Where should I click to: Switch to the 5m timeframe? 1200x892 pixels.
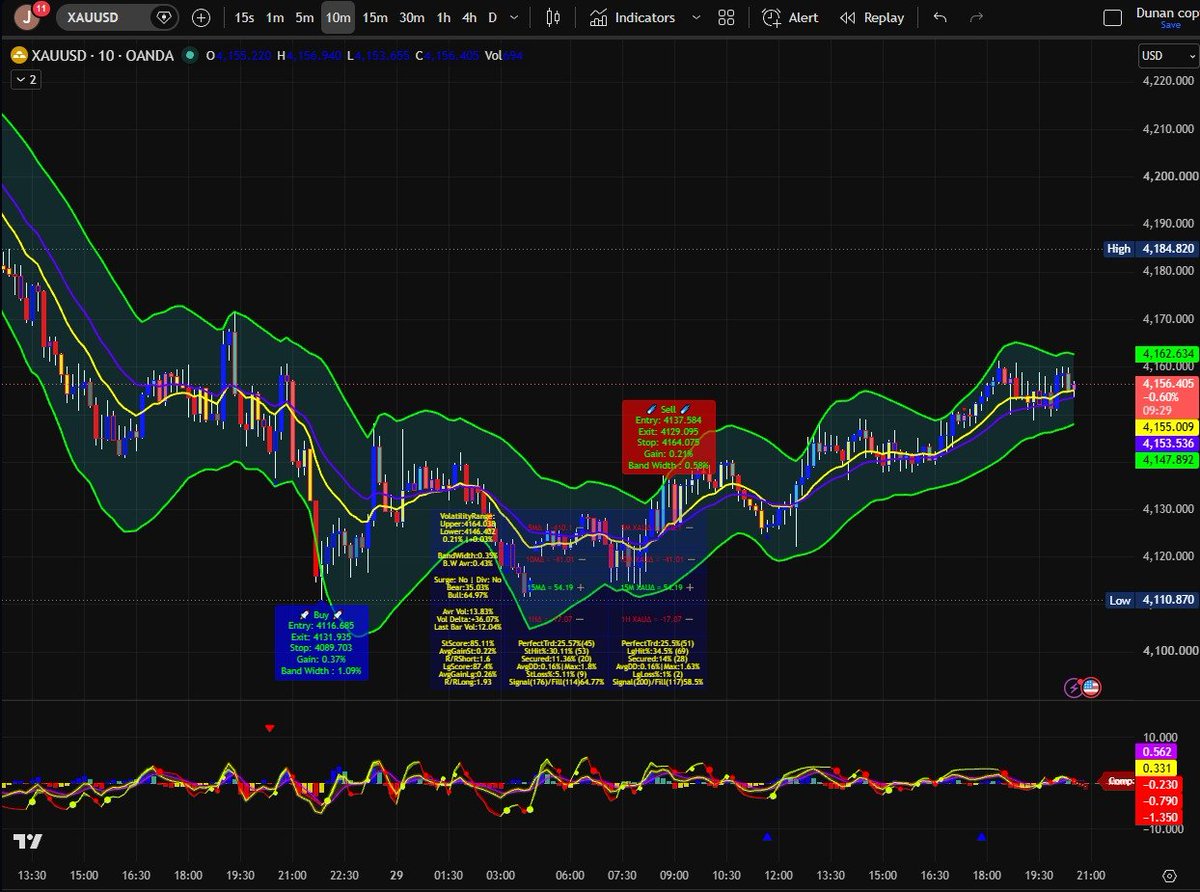pos(305,17)
